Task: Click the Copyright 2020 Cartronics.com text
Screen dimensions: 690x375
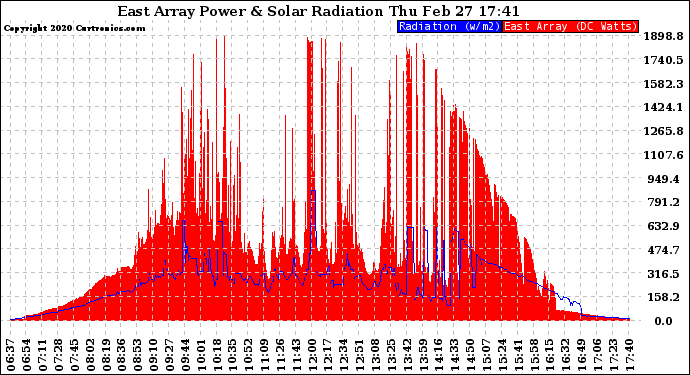Action: pos(74,28)
